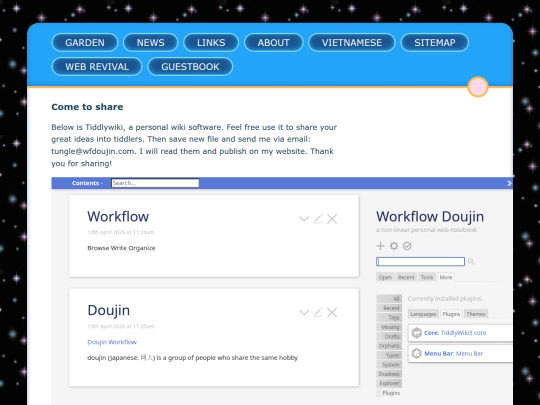Follow the Doujin Workflow link
Viewport: 540px width, 405px height.
(112, 342)
